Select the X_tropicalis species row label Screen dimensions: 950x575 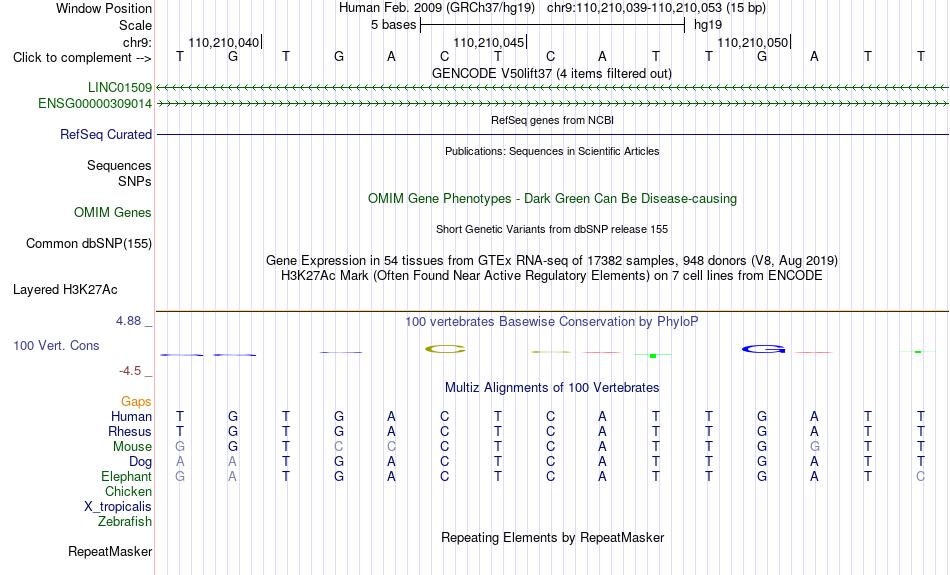(x=118, y=507)
